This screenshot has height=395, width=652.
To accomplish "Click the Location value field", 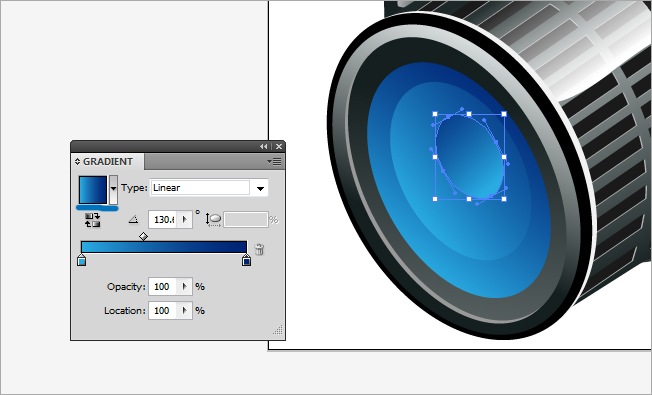I will coord(163,311).
